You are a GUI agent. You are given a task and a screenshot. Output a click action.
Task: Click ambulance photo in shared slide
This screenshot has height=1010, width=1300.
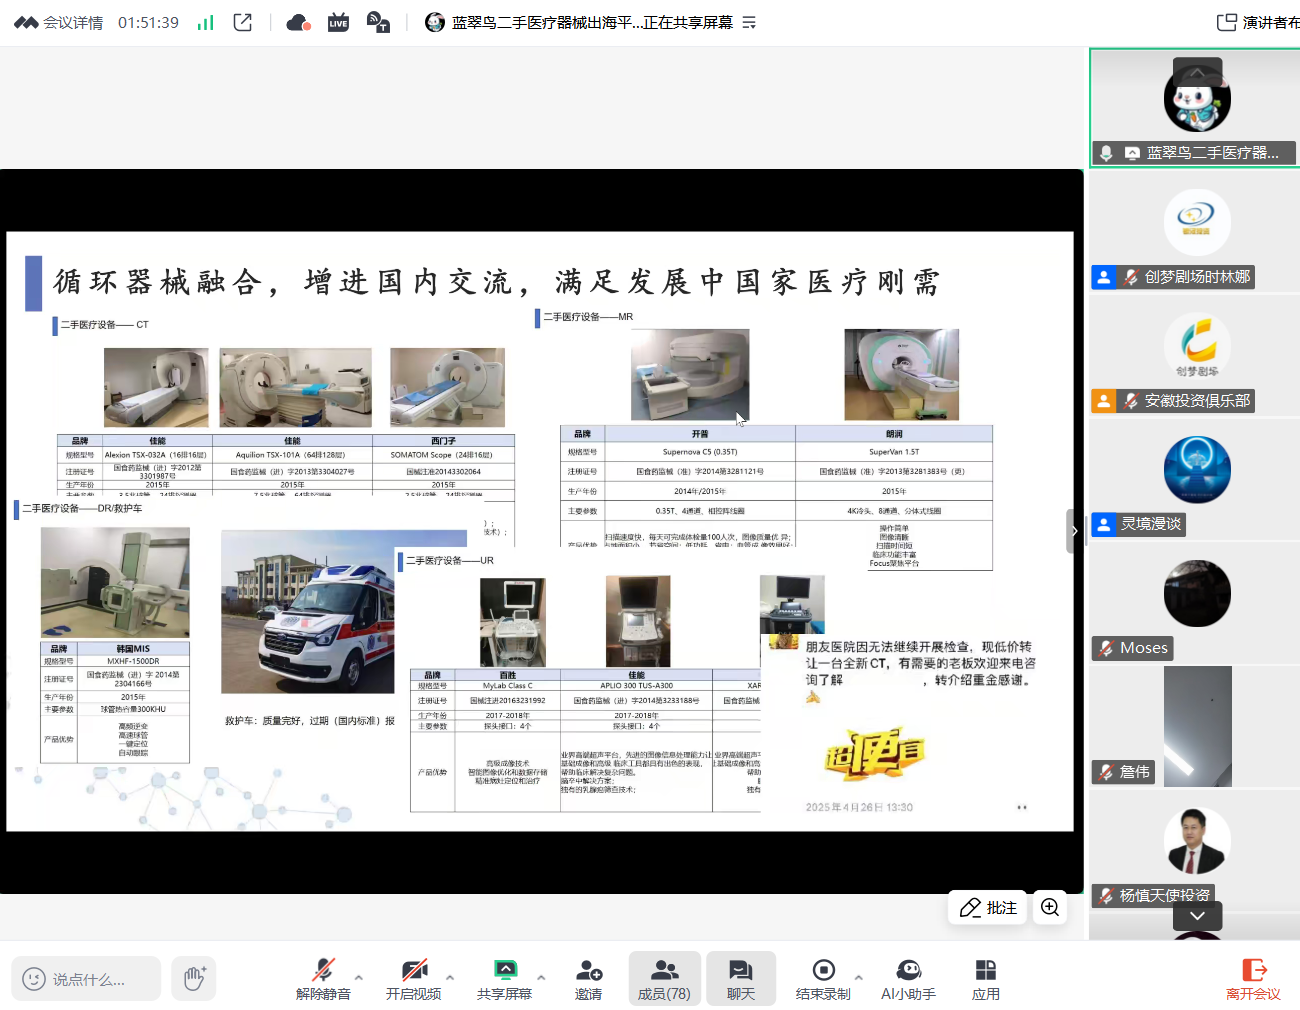pos(308,612)
